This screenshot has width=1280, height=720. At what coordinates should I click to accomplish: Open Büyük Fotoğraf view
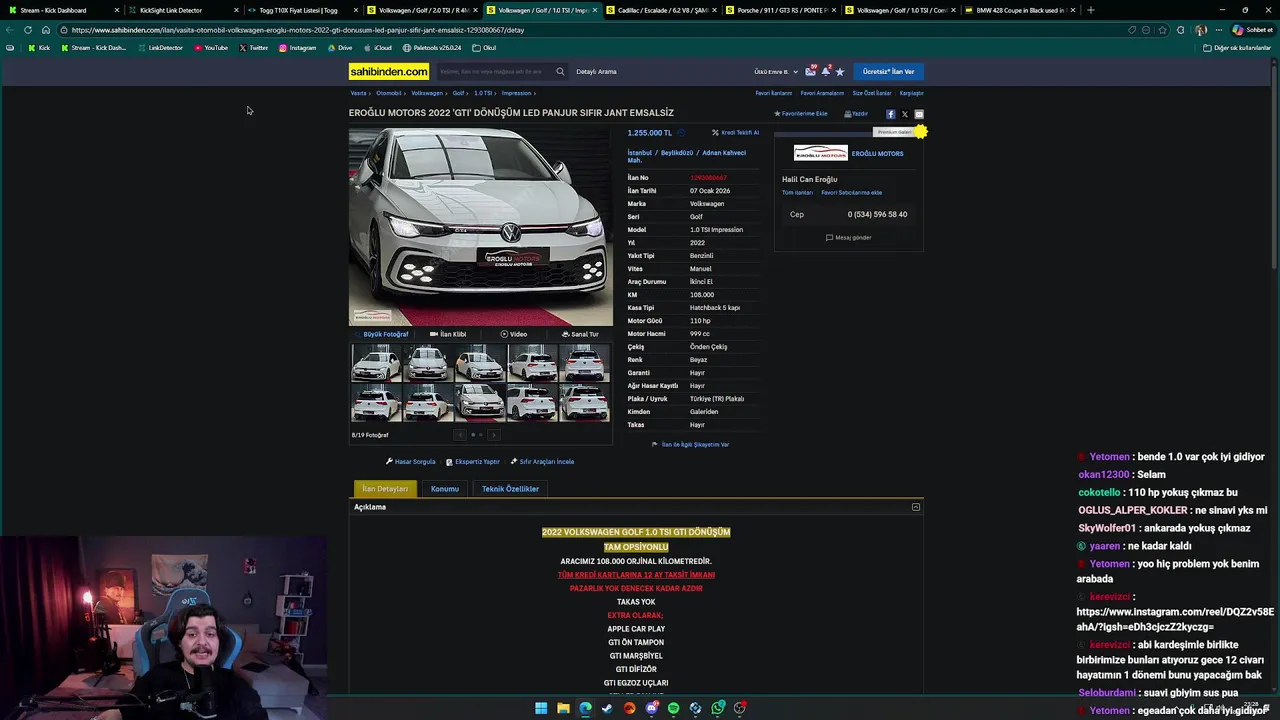click(383, 334)
